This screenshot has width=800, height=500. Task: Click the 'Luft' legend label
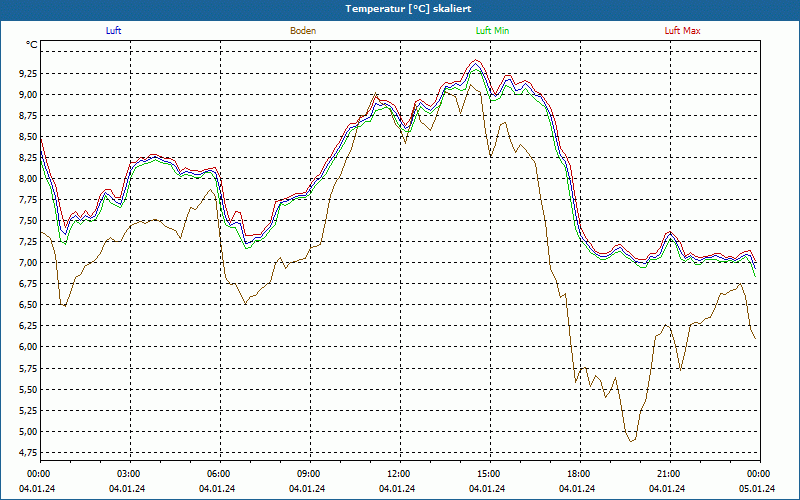113,31
